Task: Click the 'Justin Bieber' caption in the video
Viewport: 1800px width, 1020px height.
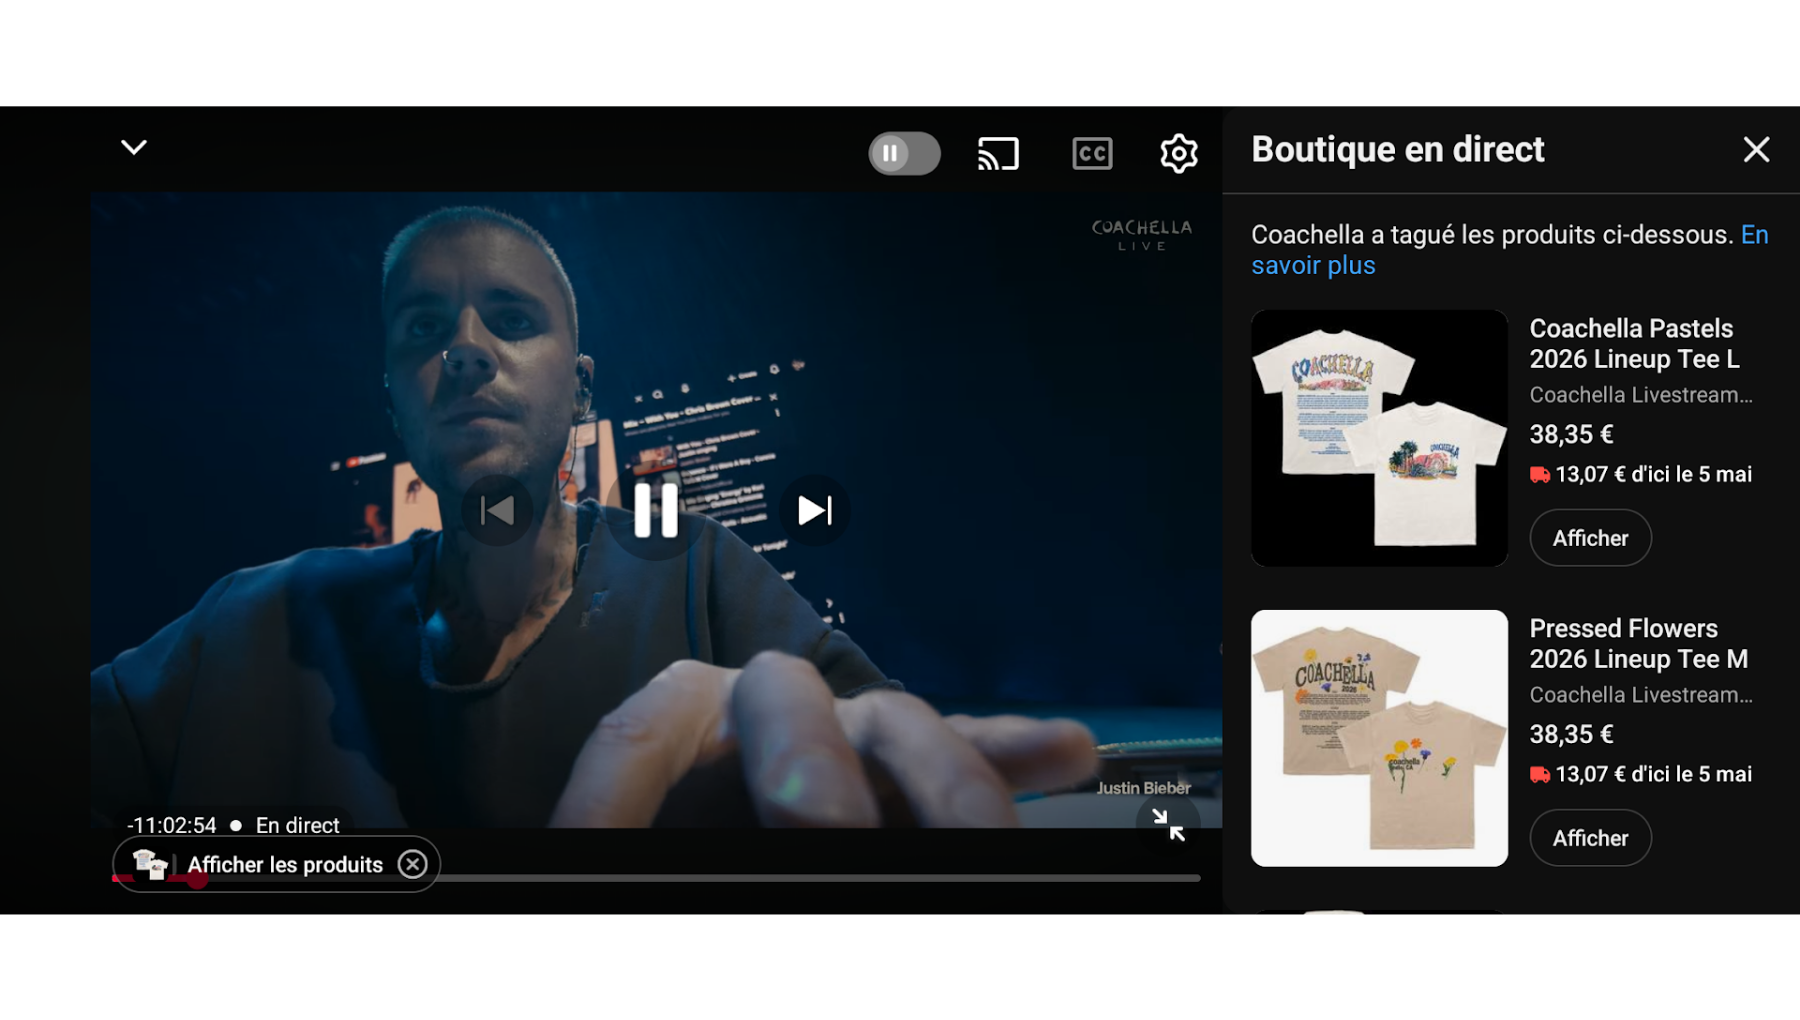Action: (x=1143, y=788)
